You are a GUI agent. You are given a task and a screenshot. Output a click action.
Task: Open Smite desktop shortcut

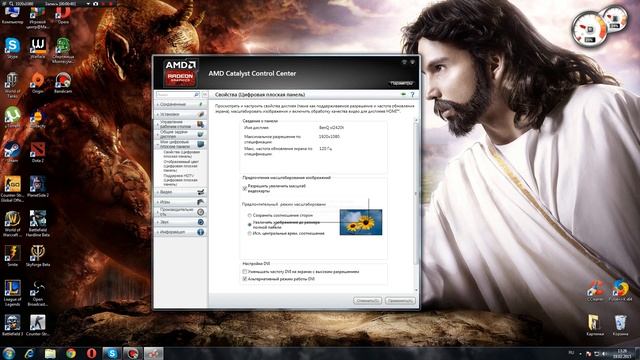[x=12, y=256]
